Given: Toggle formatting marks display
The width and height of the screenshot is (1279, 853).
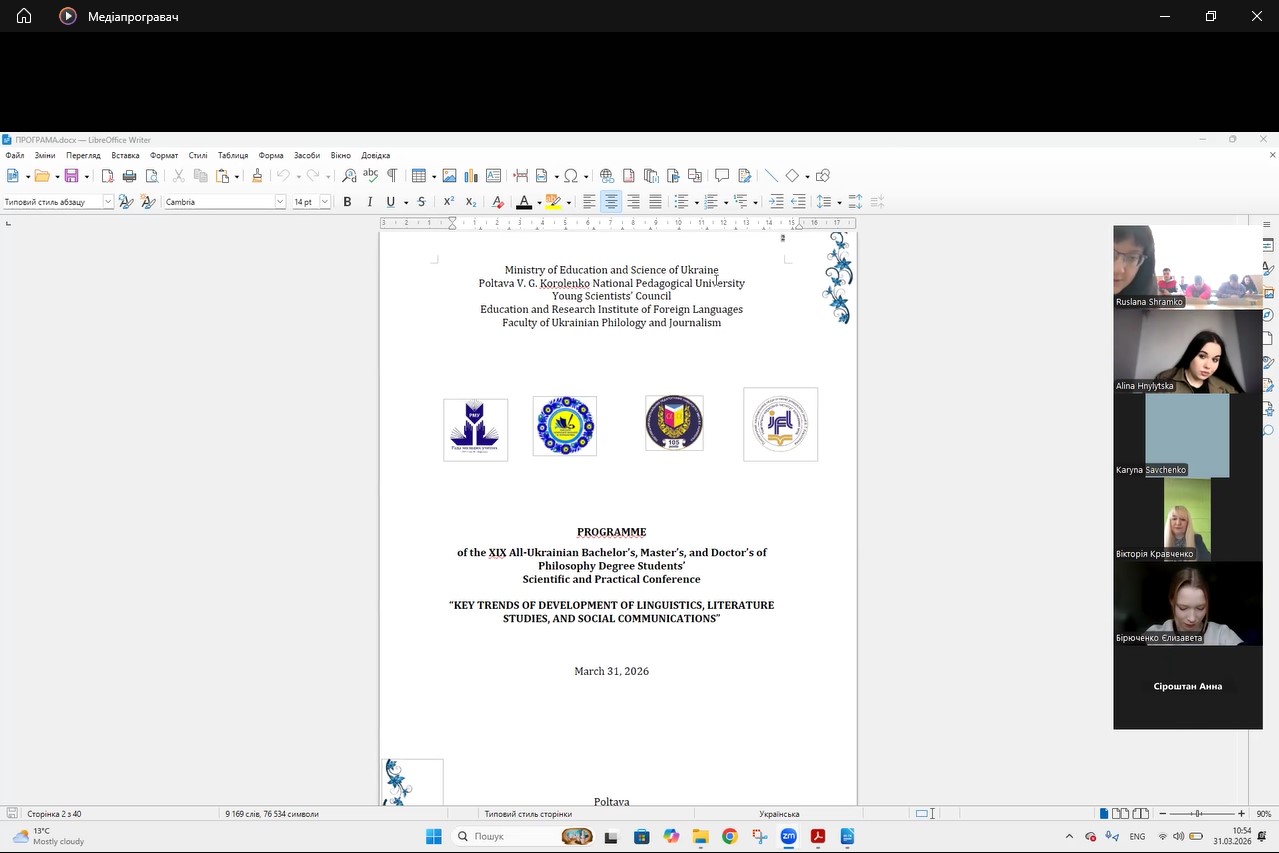Looking at the screenshot, I should click(392, 176).
